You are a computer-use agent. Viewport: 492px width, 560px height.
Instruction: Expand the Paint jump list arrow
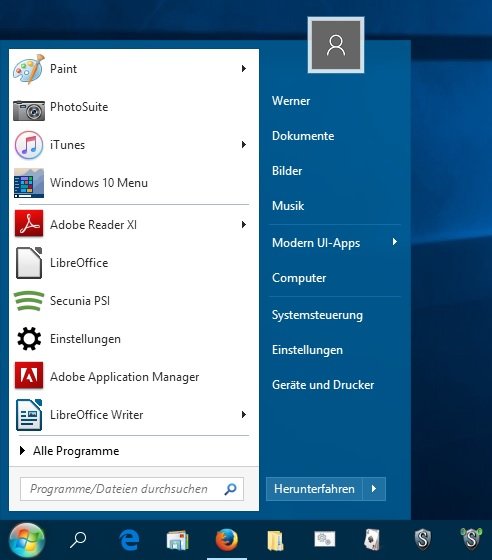pyautogui.click(x=244, y=68)
